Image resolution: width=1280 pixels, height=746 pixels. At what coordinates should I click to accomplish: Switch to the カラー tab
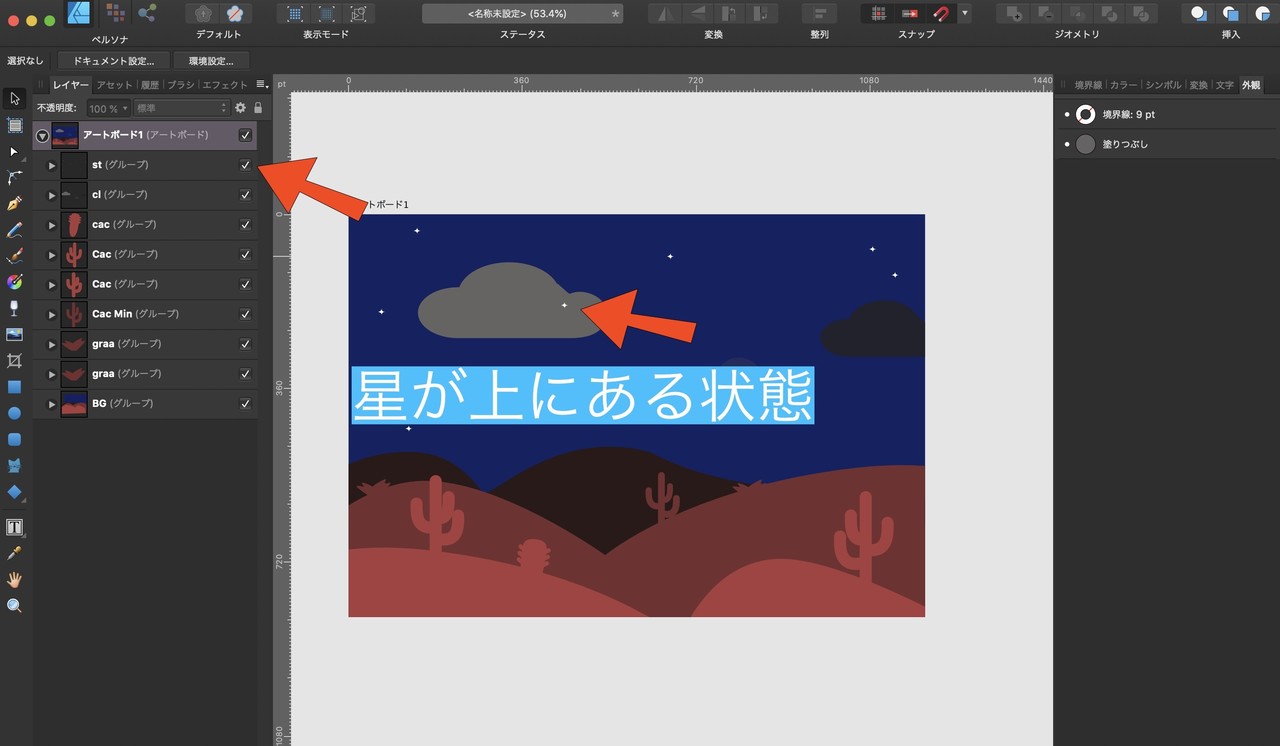click(1123, 85)
